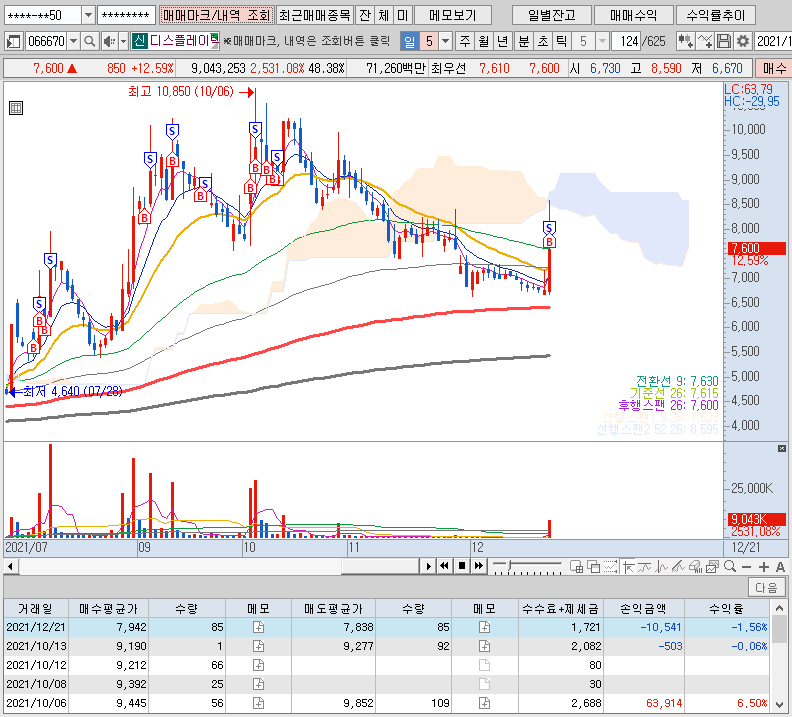Click the save diskette icon in chart toolbar
This screenshot has height=717, width=792.
click(x=724, y=41)
